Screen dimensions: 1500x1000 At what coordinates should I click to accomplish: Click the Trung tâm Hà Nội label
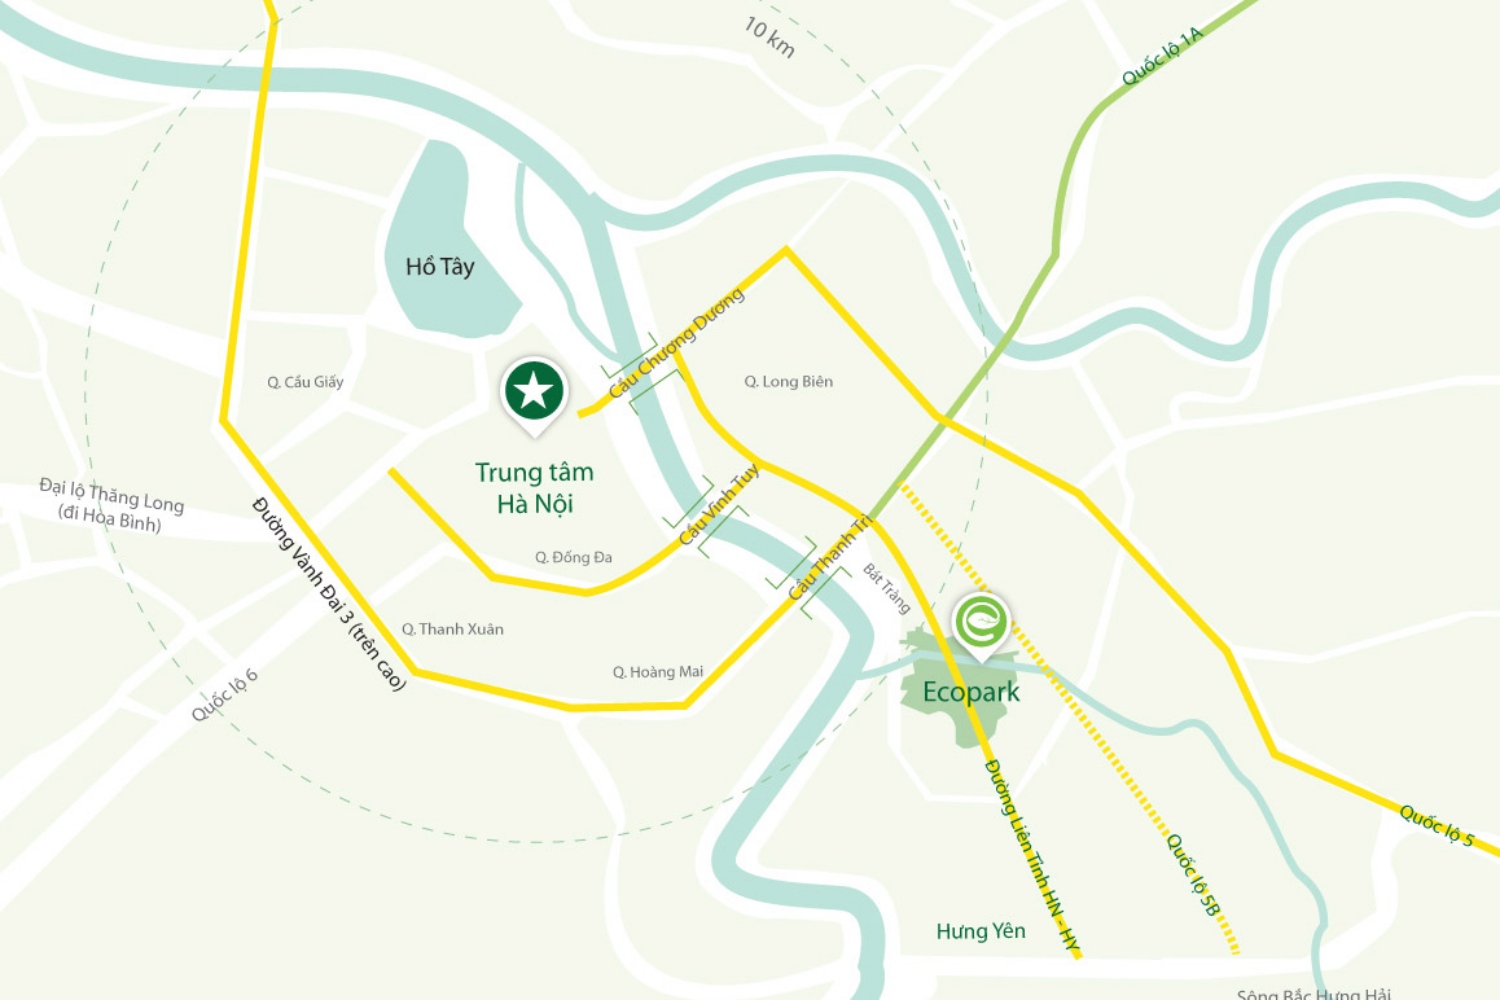pos(534,487)
